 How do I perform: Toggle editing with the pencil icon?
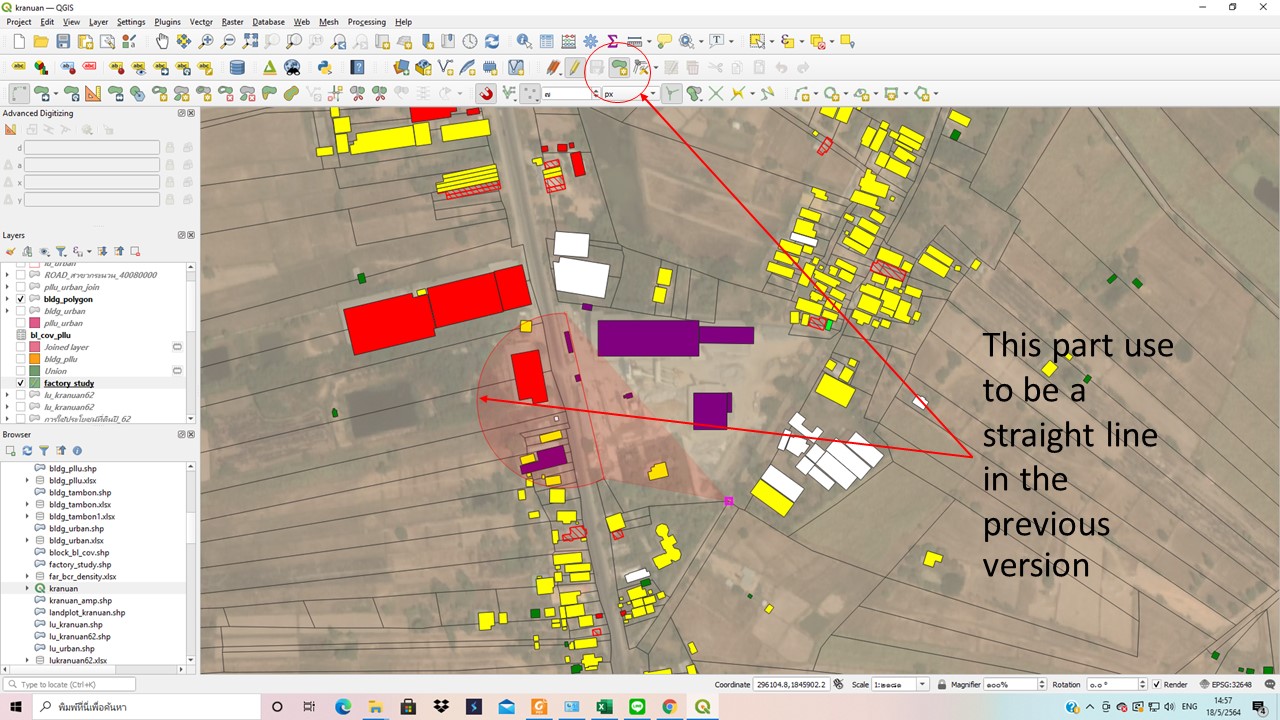(573, 67)
